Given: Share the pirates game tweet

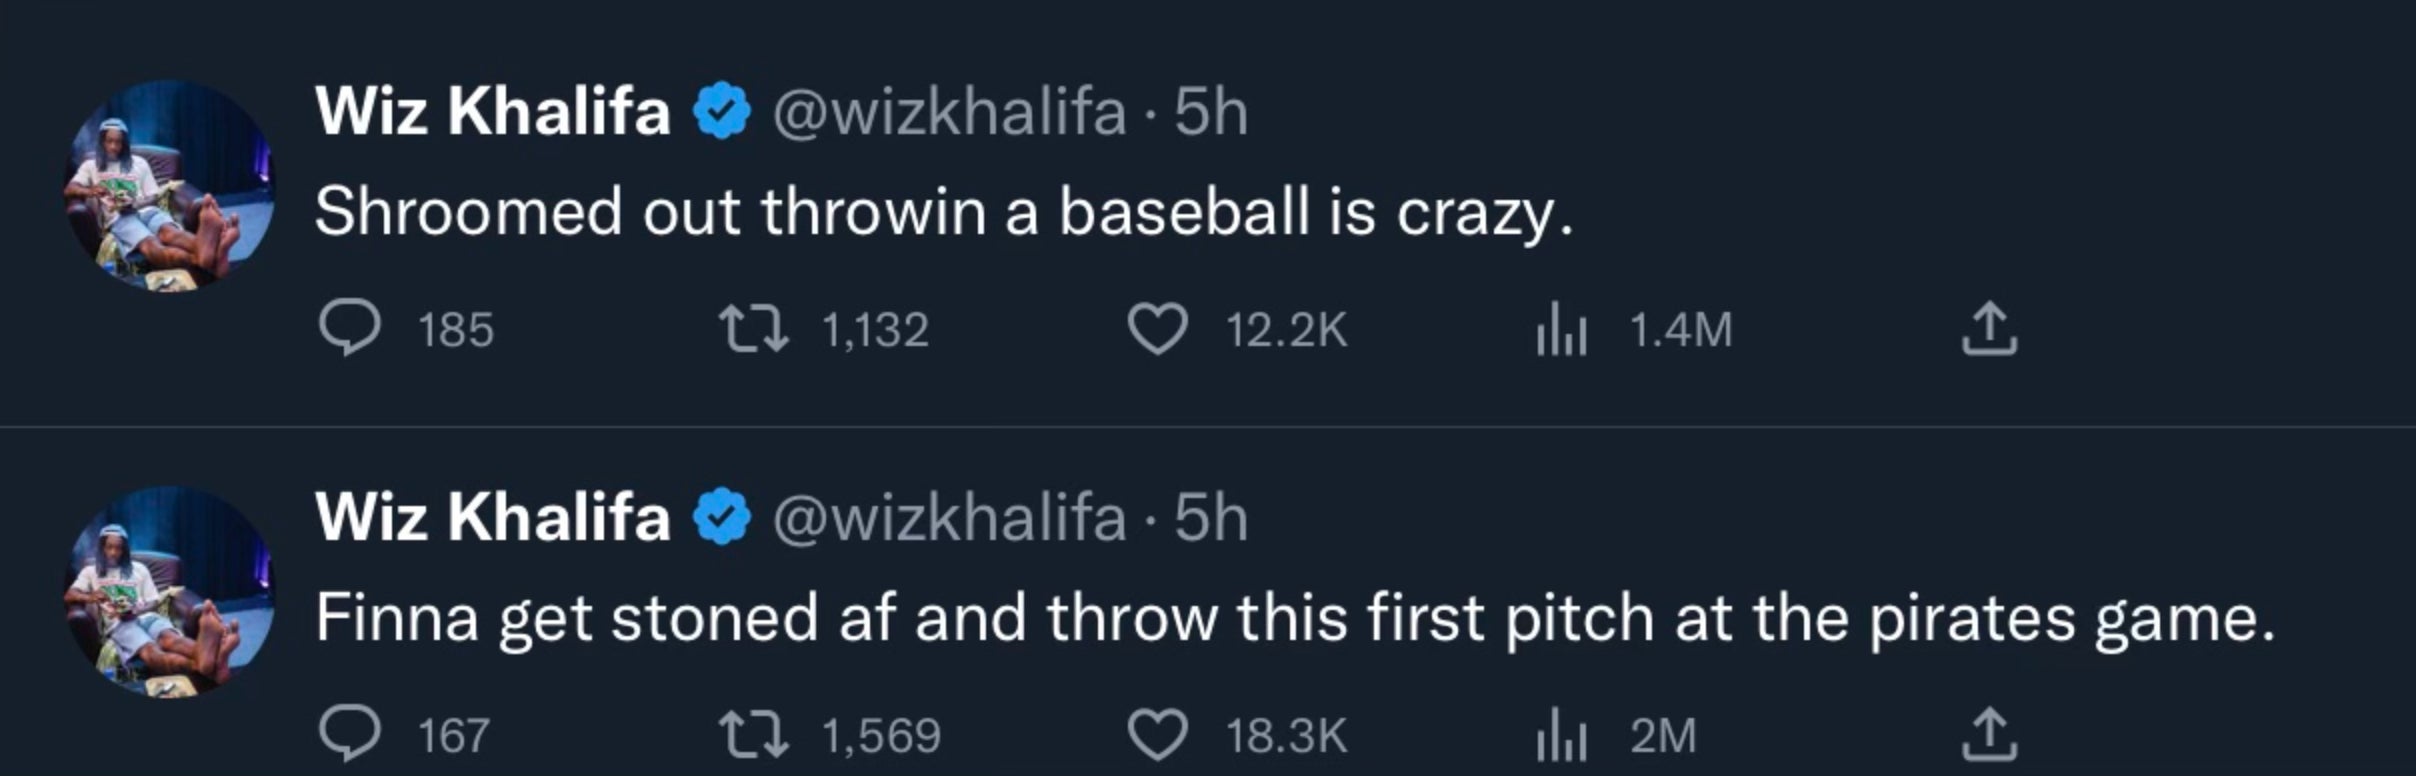Looking at the screenshot, I should [x=1989, y=735].
